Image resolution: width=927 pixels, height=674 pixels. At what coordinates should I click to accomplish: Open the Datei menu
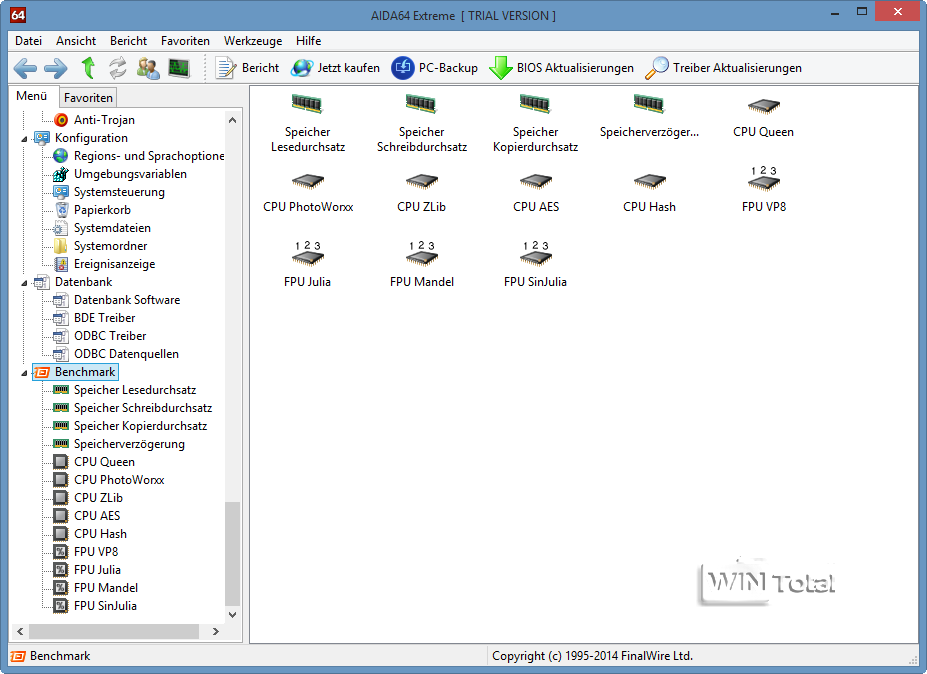pyautogui.click(x=28, y=41)
